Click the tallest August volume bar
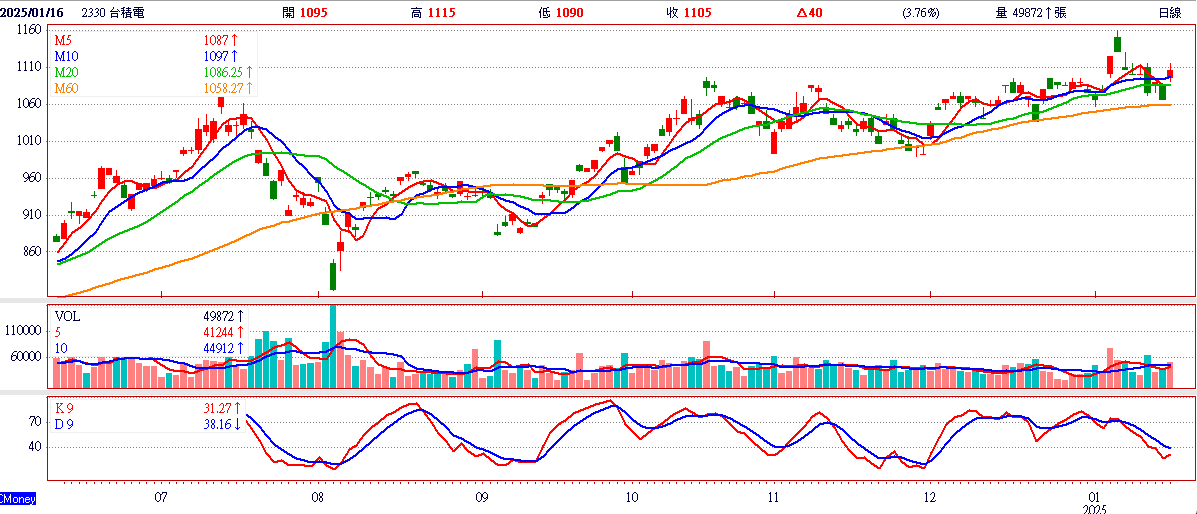Image resolution: width=1197 pixels, height=514 pixels. pyautogui.click(x=333, y=346)
